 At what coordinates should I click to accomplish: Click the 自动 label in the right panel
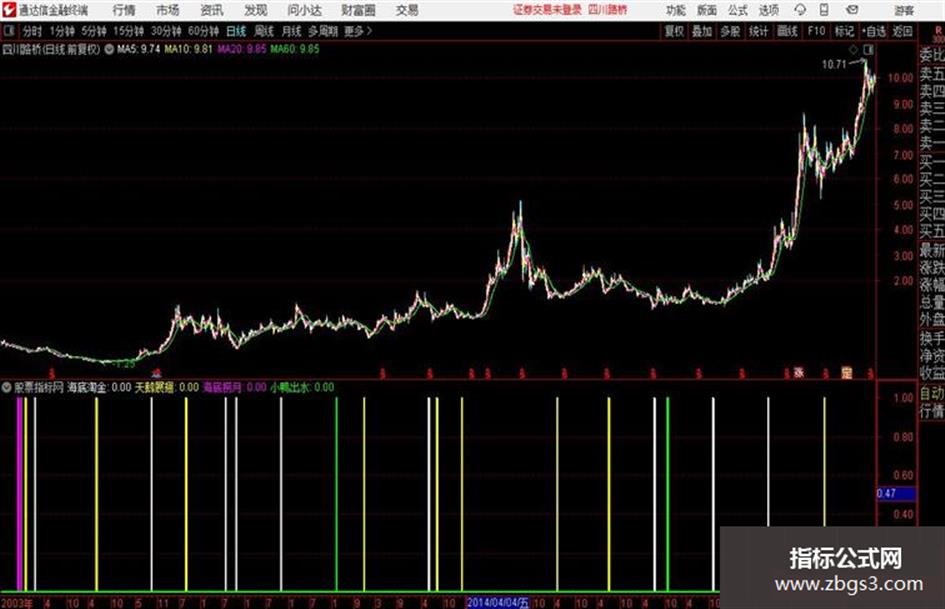[x=932, y=394]
